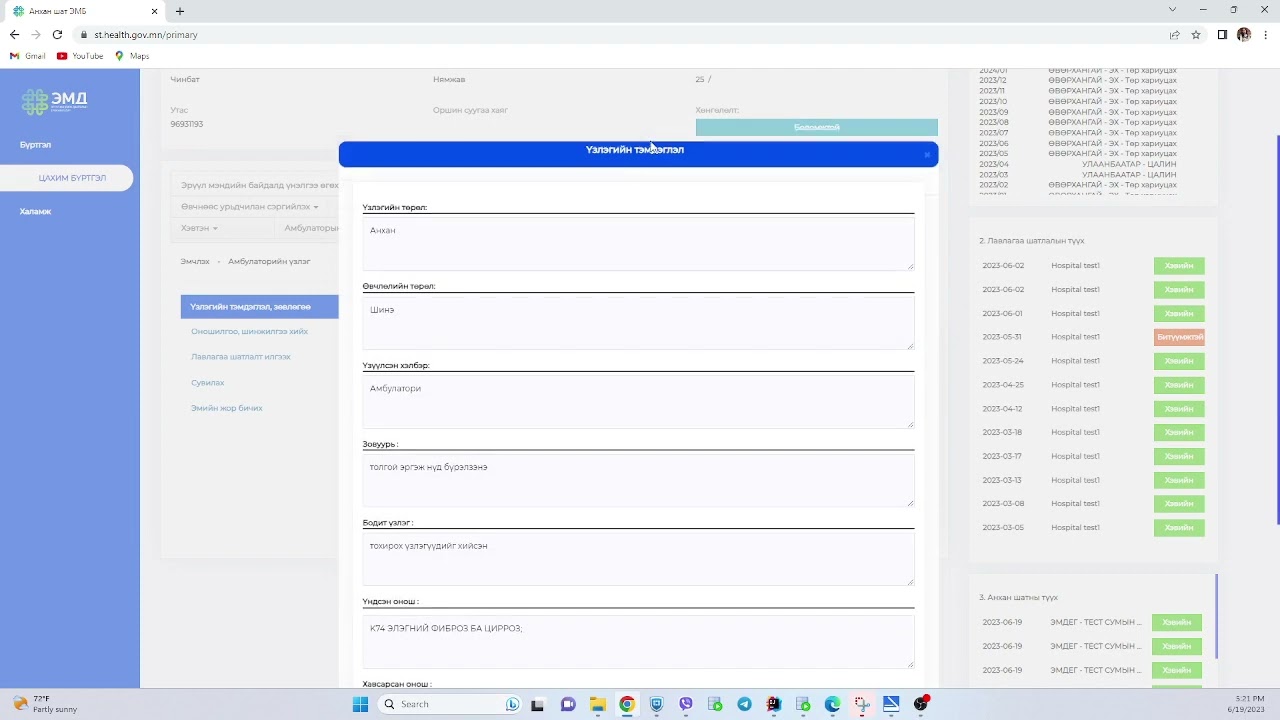Open Viber from the taskbar
1280x720 pixels.
point(686,704)
